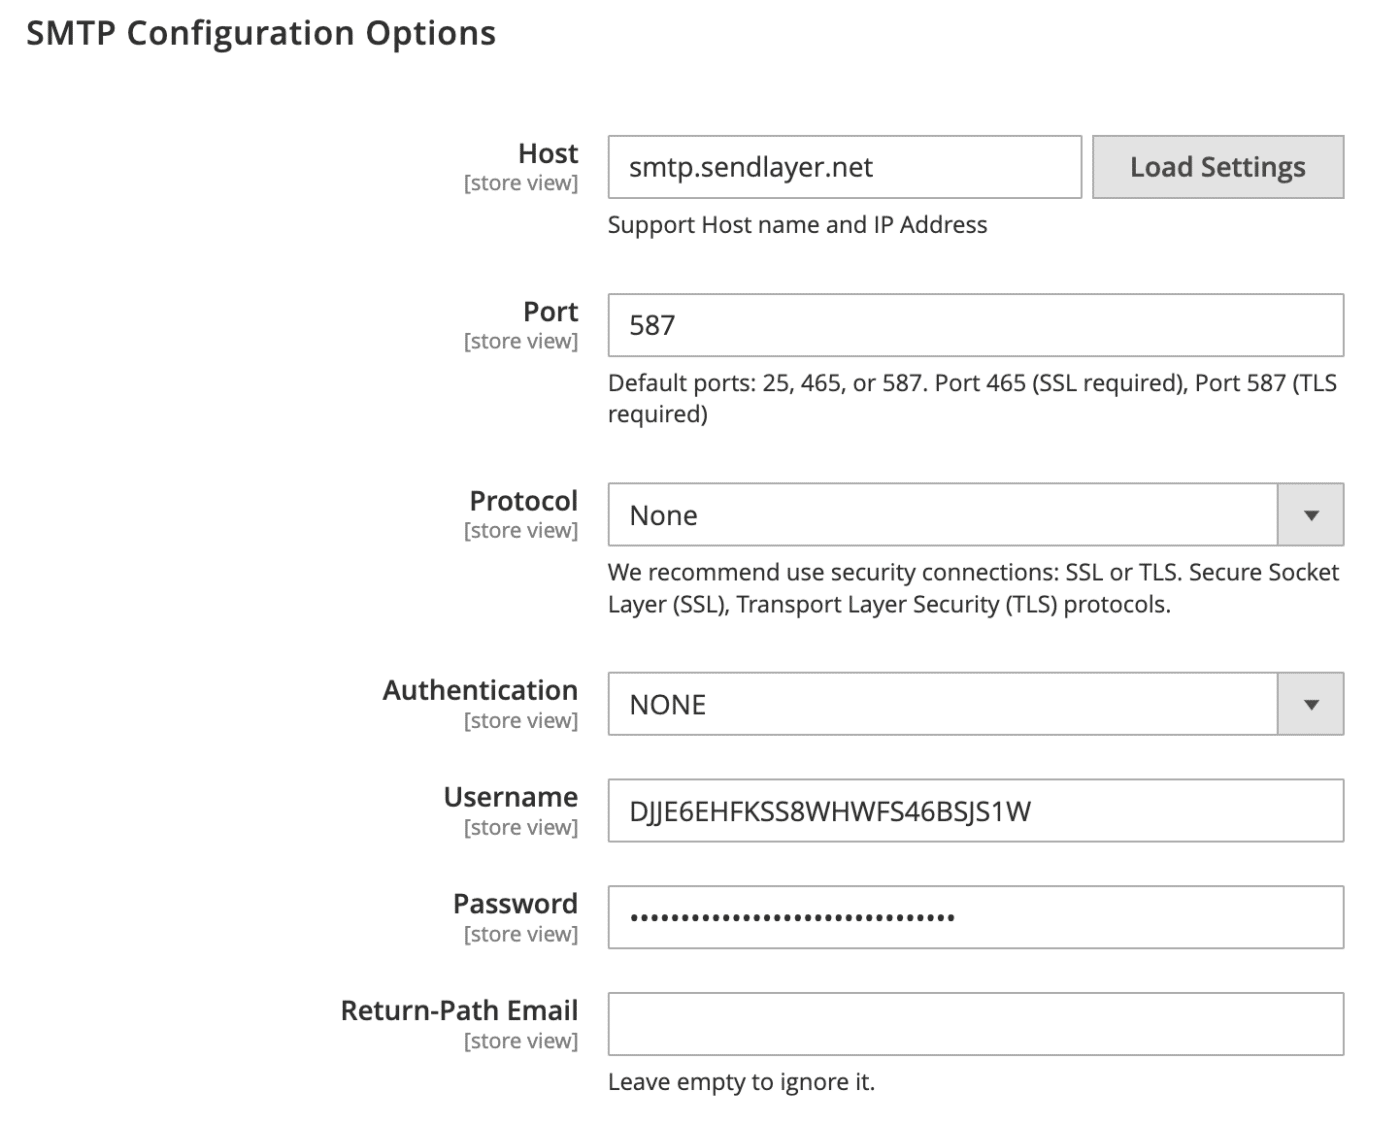Click the Port input showing 587
Viewport: 1400px width, 1124px height.
tap(975, 325)
